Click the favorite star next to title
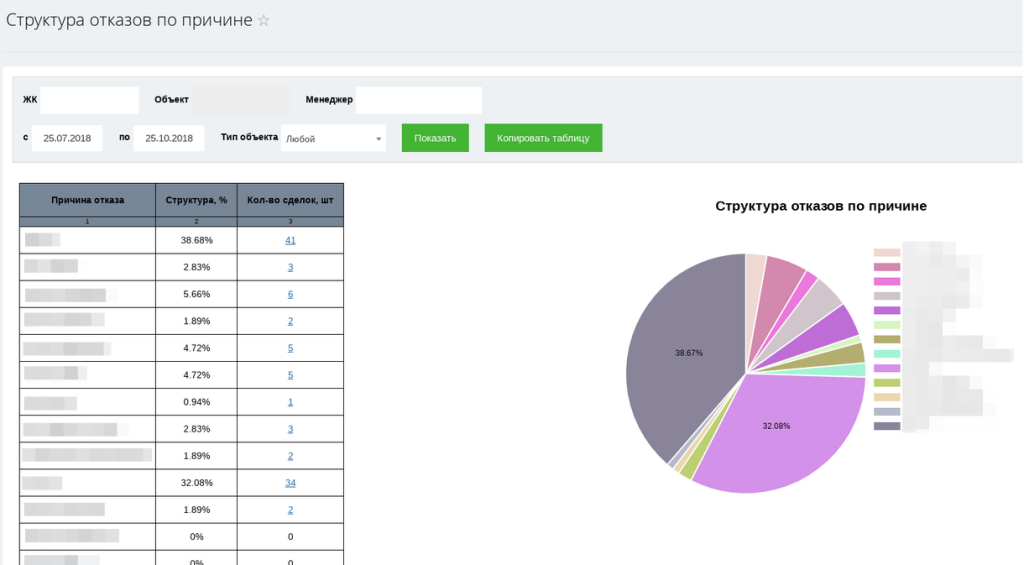 pyautogui.click(x=264, y=20)
